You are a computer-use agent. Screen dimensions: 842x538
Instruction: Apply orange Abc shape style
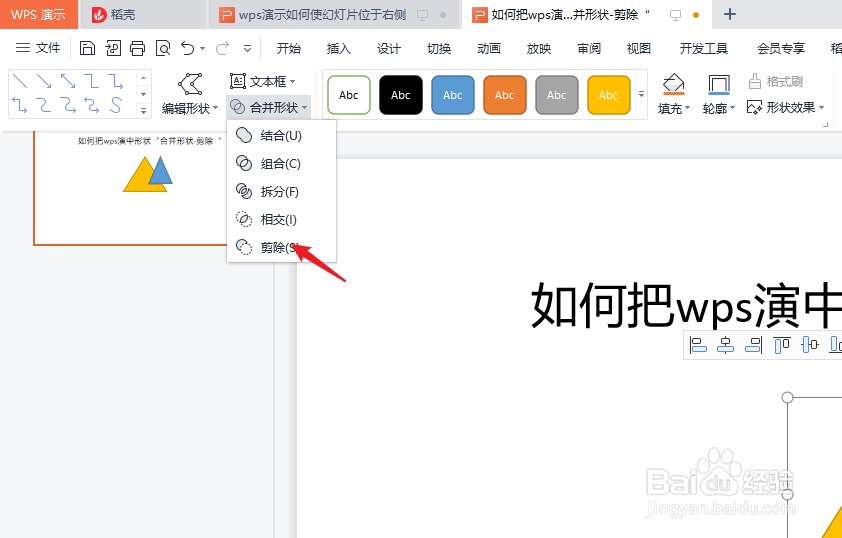[x=505, y=95]
